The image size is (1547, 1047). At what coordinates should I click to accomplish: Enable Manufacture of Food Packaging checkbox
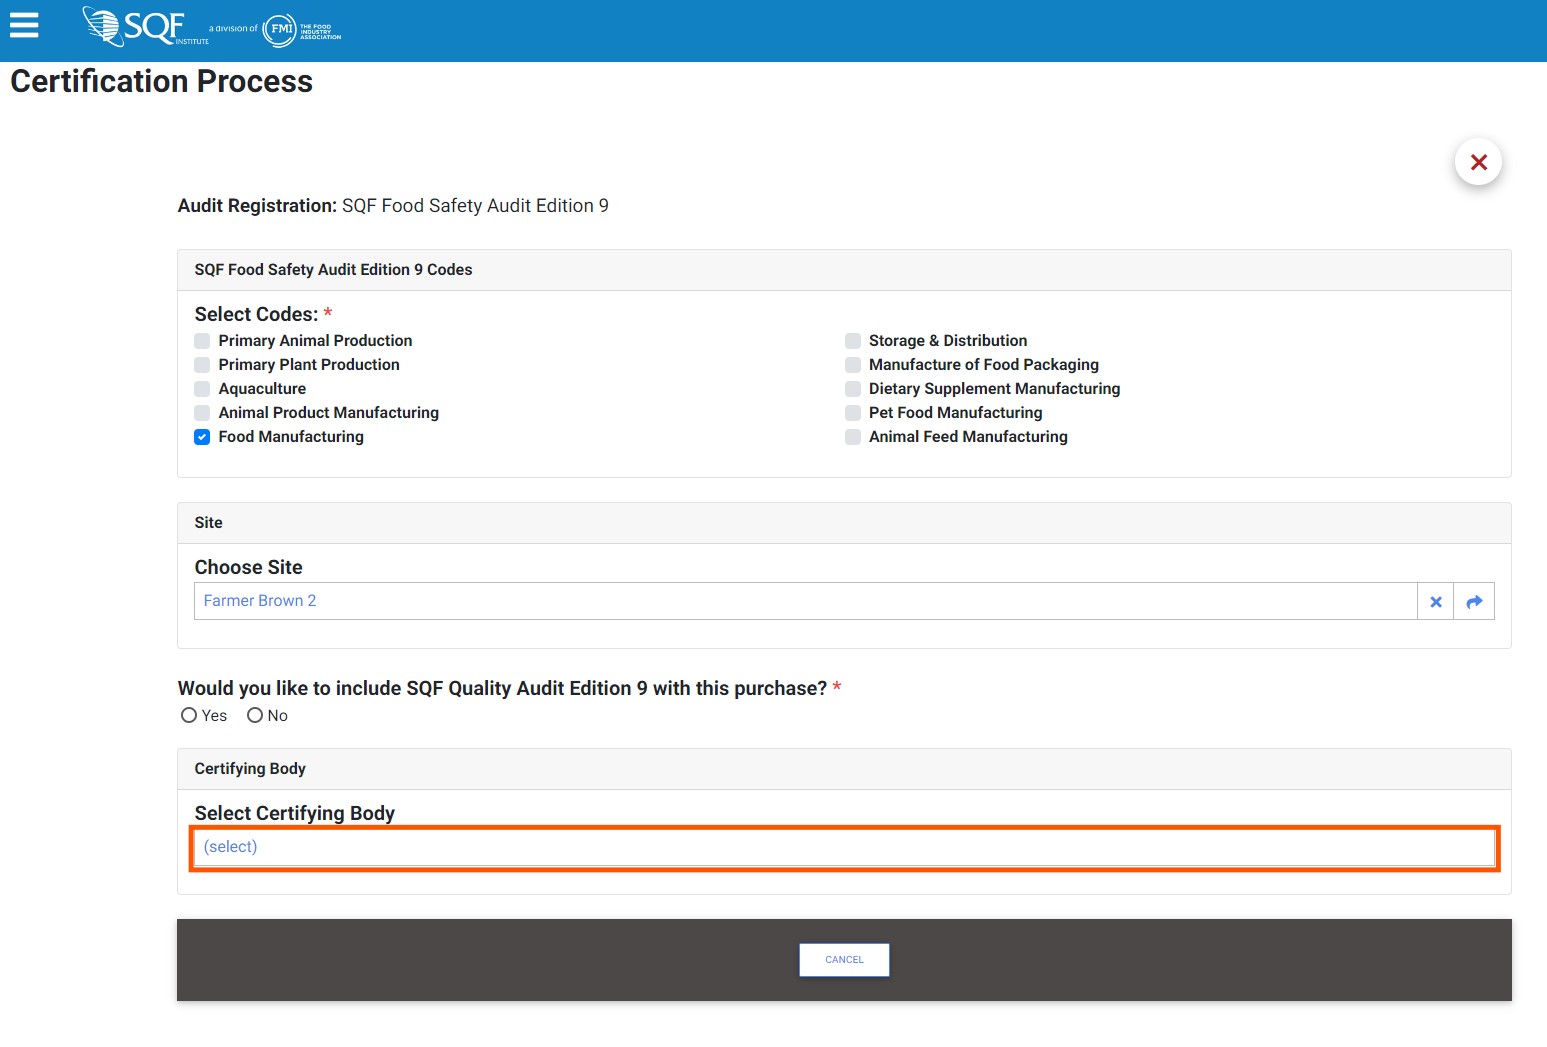pos(853,365)
